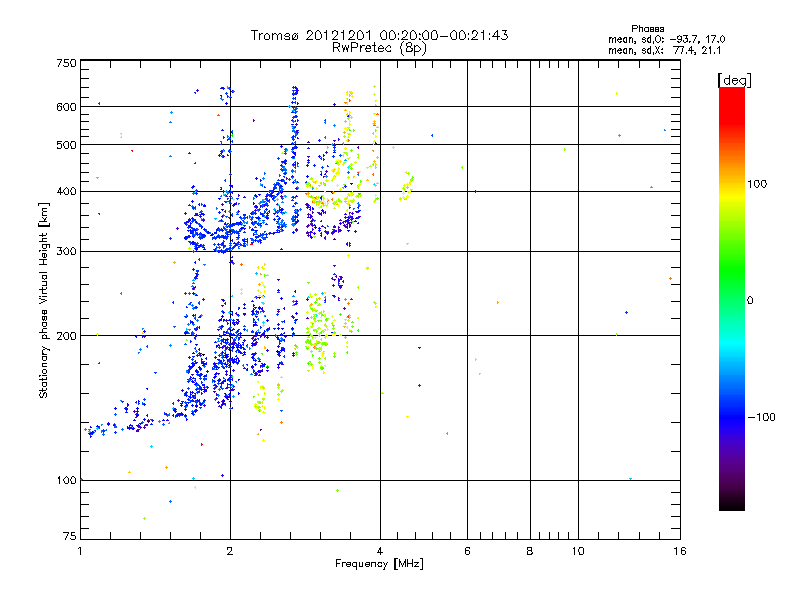Click the 'Stationary phase Virtual Height [km]' axis title
Image resolution: width=800 pixels, height=600 pixels.
(44, 300)
